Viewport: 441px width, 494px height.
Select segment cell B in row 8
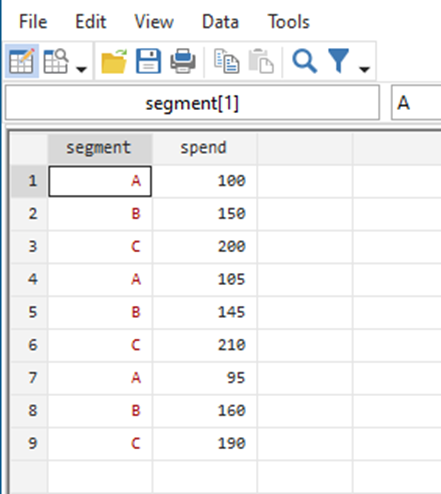click(x=100, y=411)
